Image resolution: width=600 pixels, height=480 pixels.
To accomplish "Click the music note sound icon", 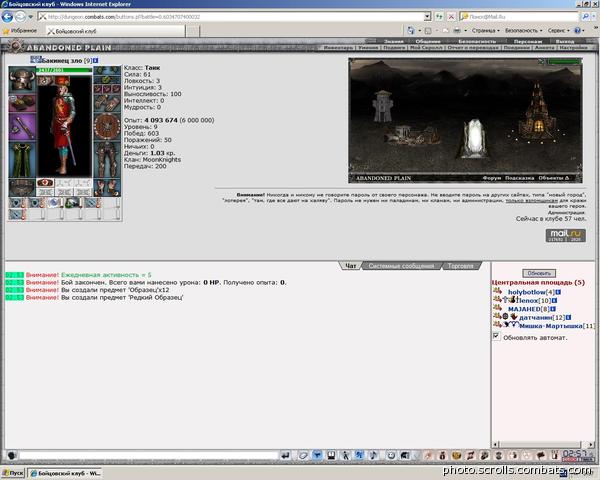I will click(373, 456).
